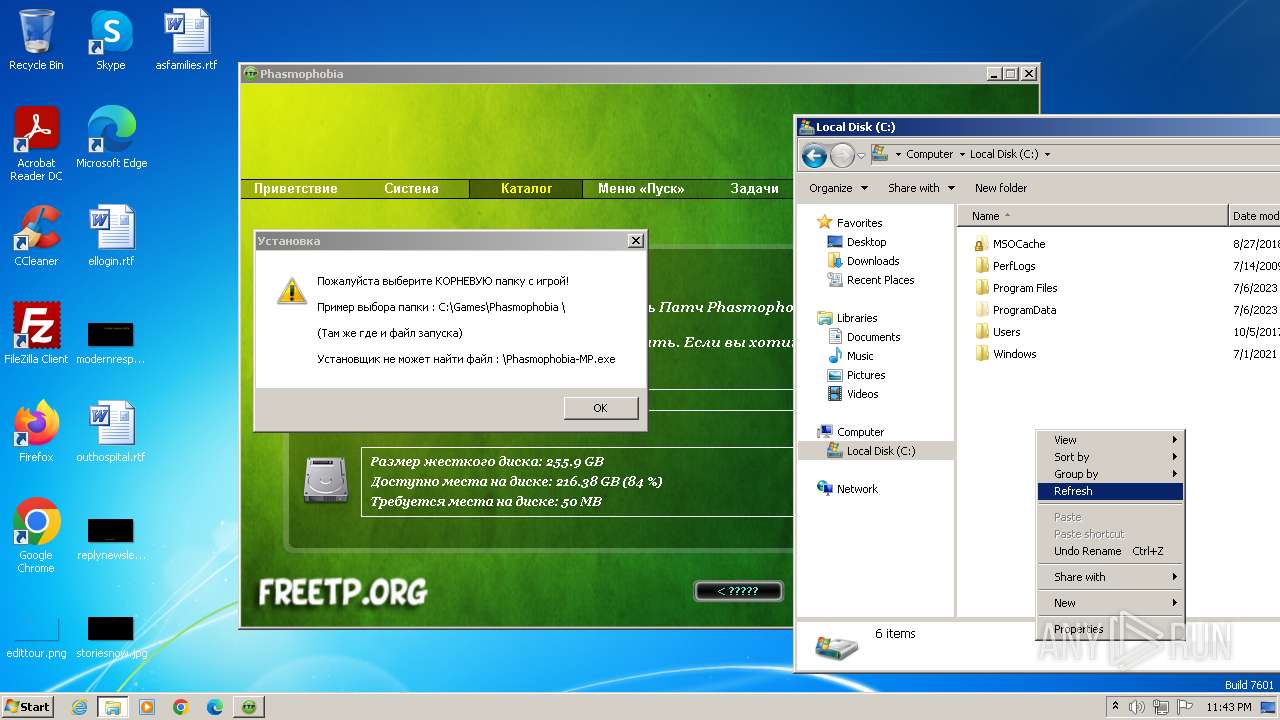Open CCleaner desktop shortcut
This screenshot has height=720, width=1280.
[x=36, y=235]
